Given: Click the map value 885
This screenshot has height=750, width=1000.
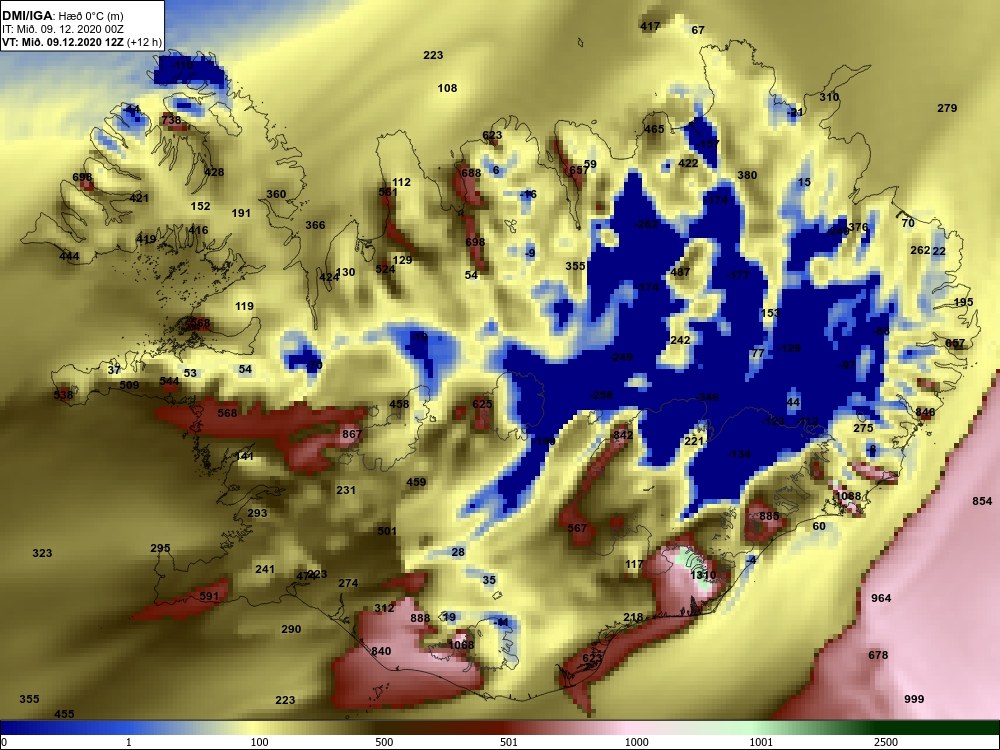Looking at the screenshot, I should (x=770, y=516).
